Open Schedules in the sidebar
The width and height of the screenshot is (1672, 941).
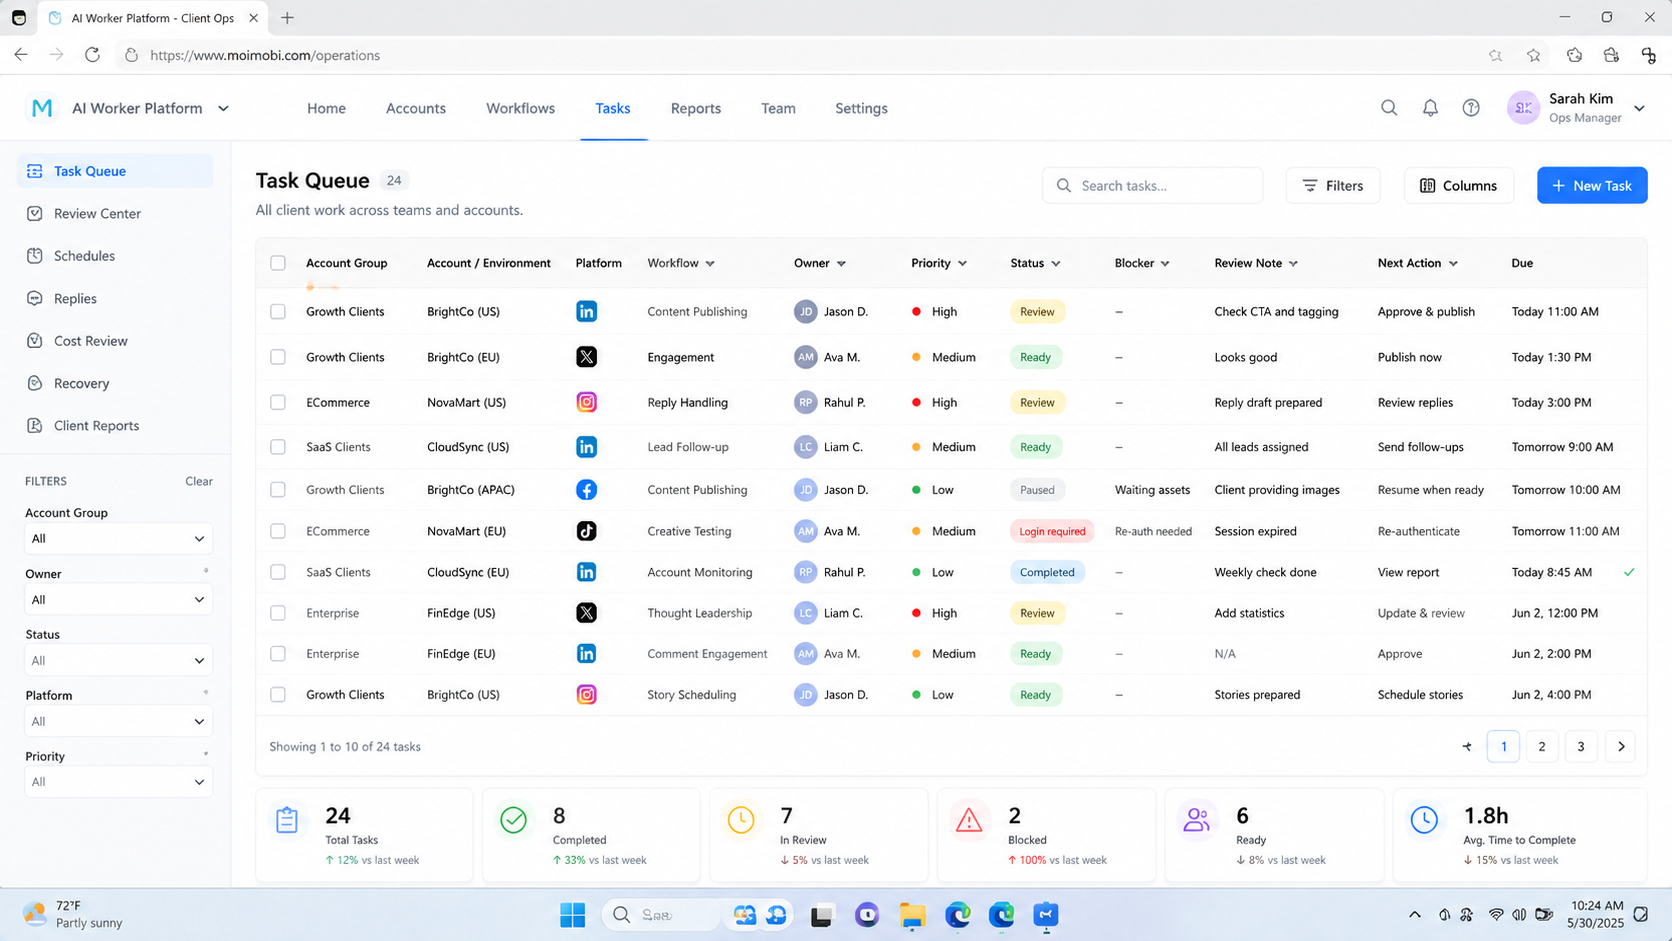click(115, 256)
